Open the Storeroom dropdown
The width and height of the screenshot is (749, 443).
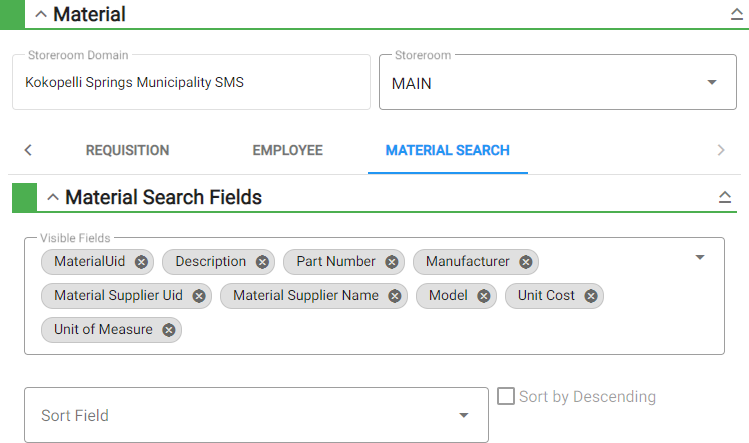click(557, 82)
